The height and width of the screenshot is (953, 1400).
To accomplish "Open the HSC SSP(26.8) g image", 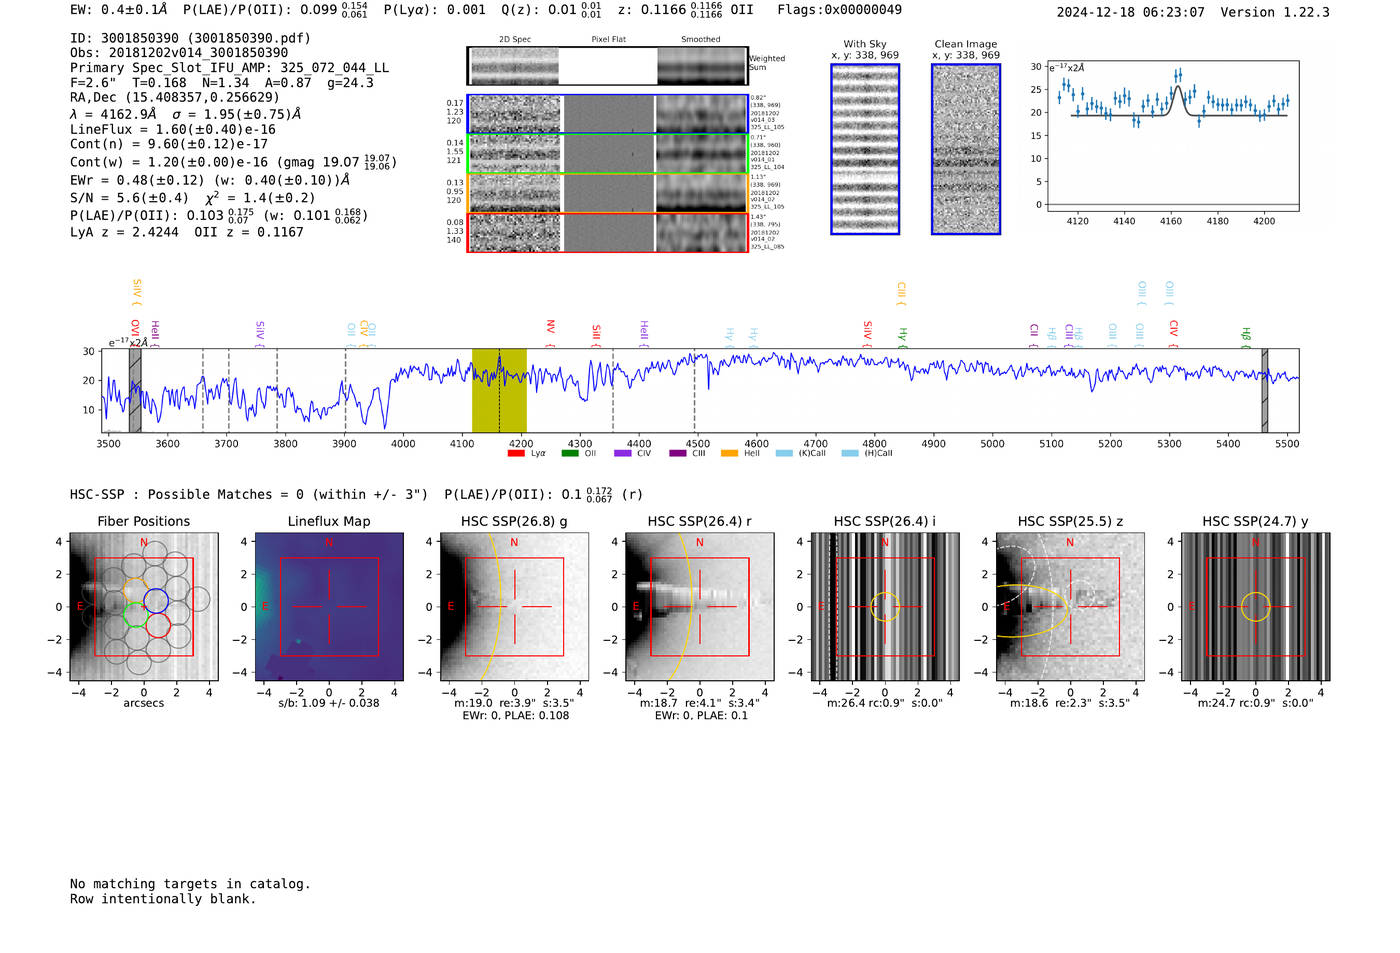I will [x=514, y=607].
